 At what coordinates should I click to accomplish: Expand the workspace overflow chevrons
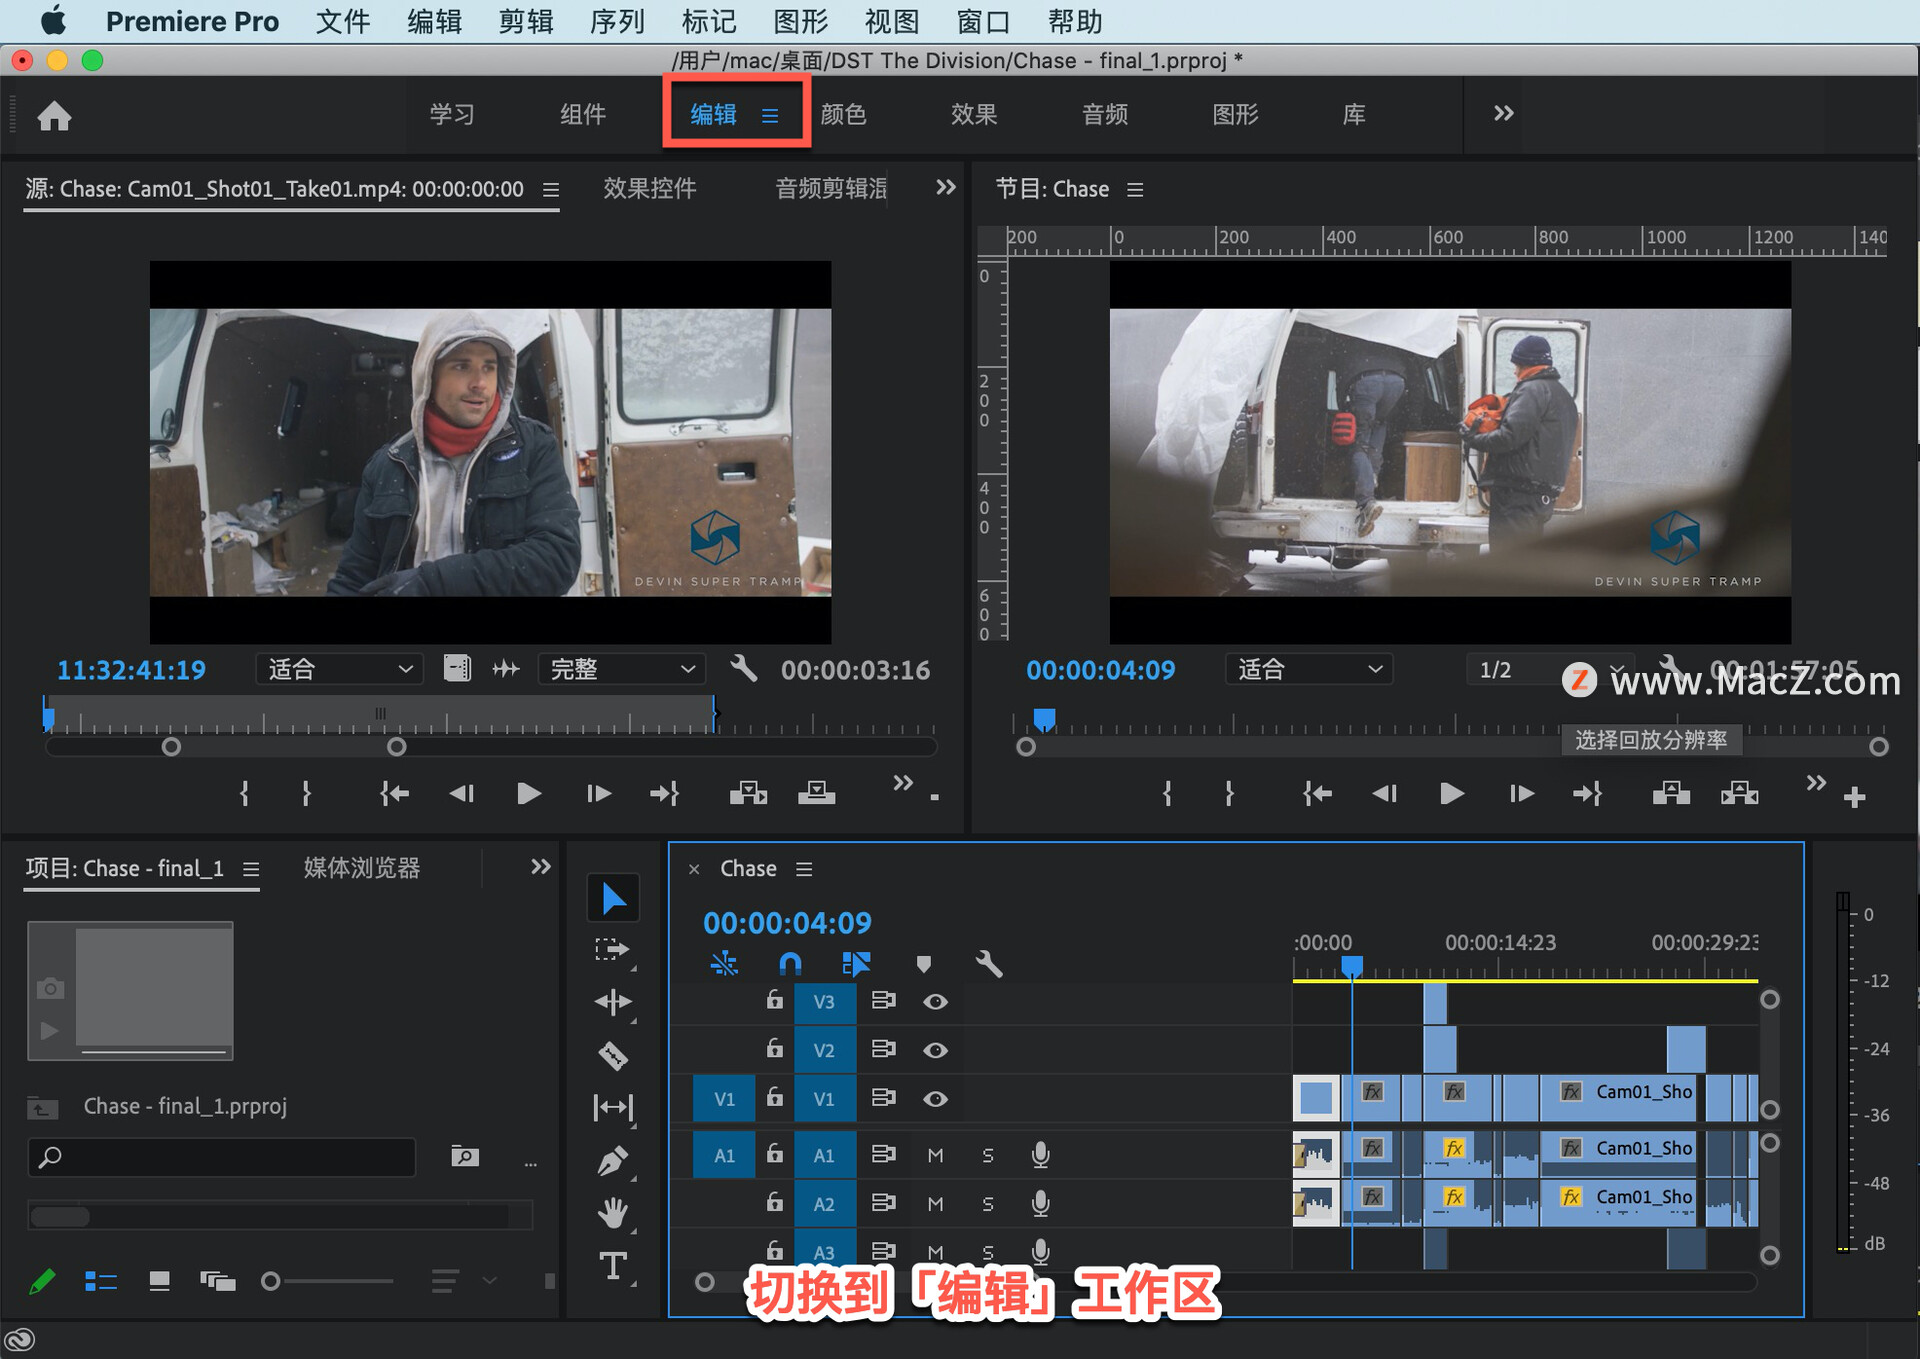point(1503,114)
